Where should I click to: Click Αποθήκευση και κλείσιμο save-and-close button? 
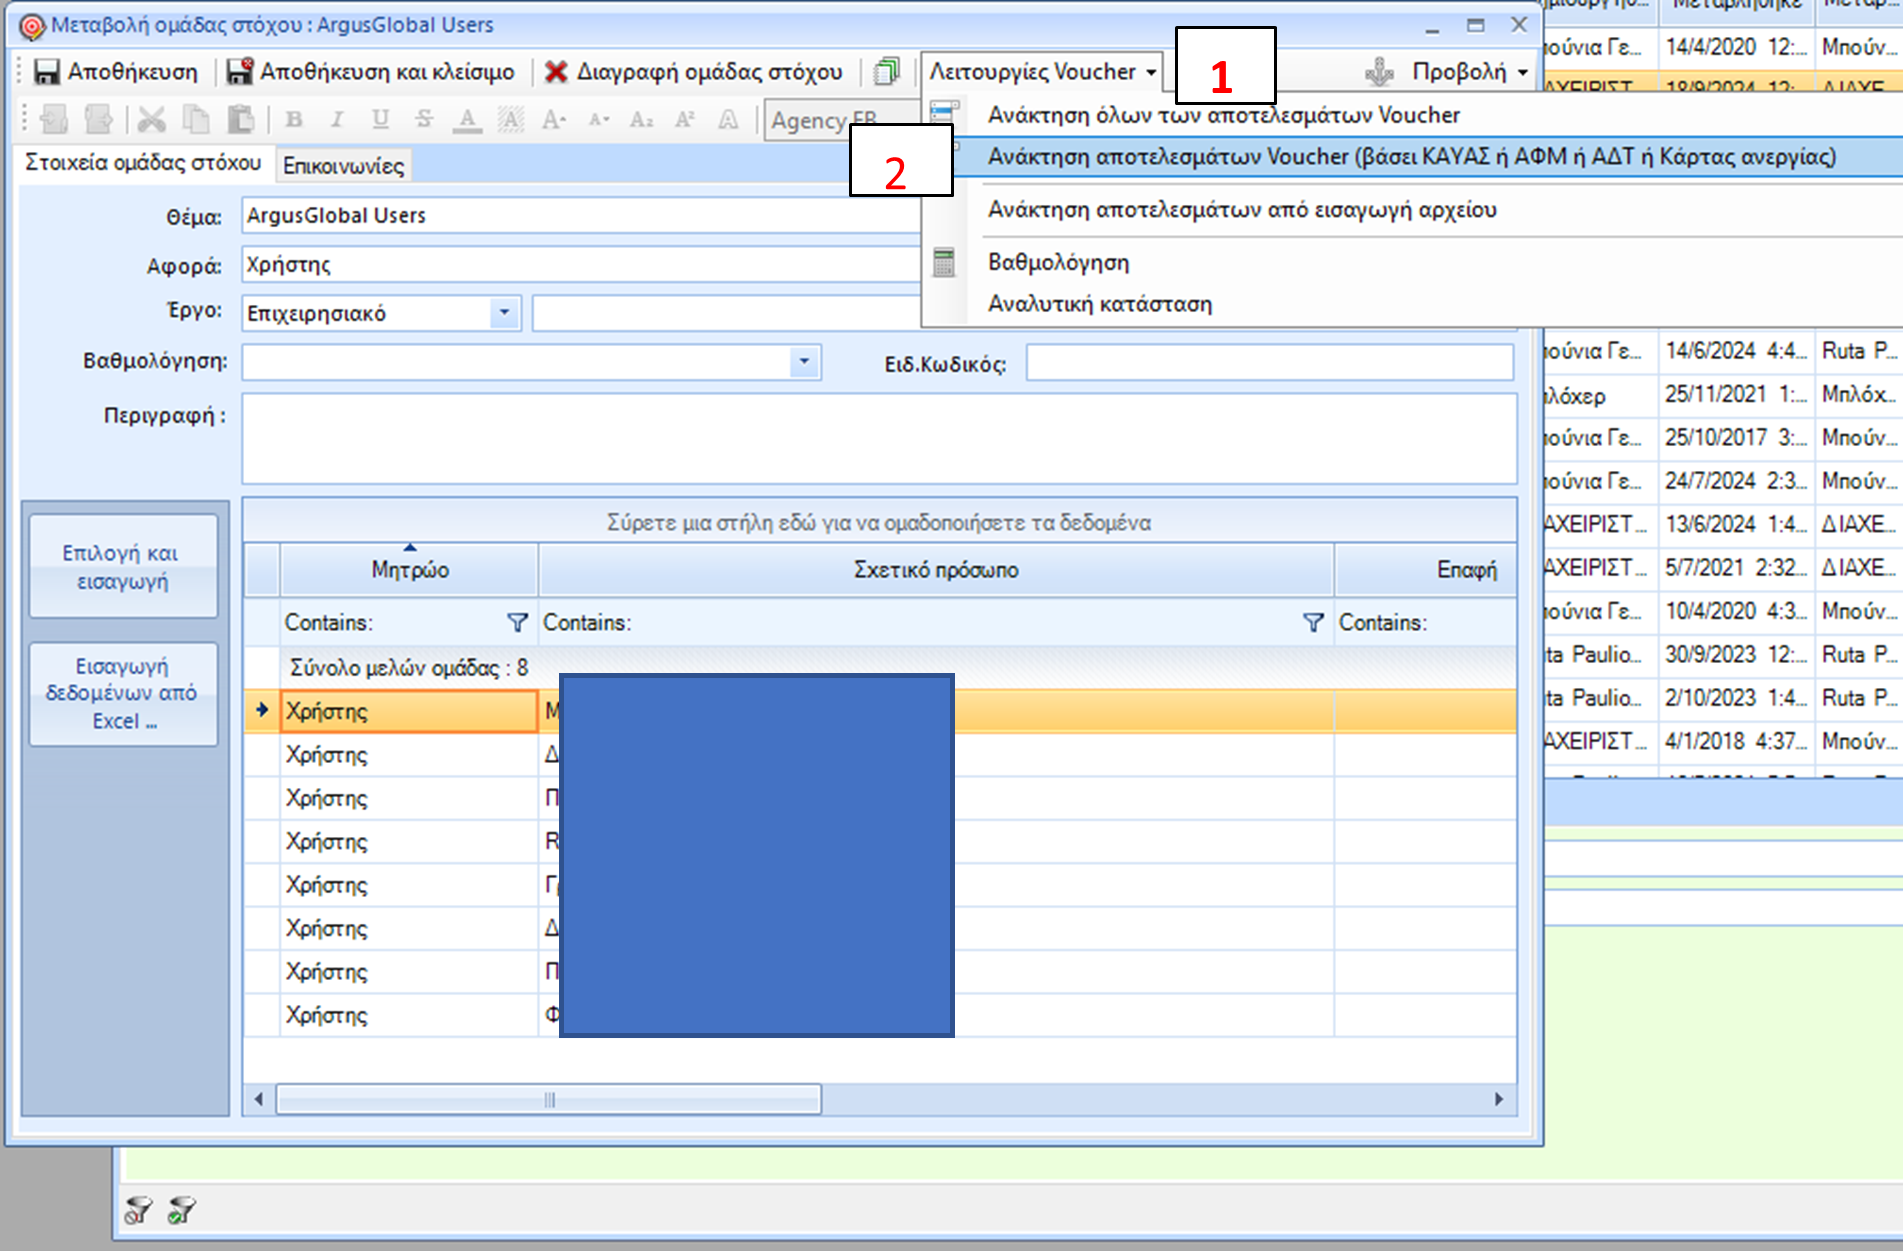pos(370,72)
